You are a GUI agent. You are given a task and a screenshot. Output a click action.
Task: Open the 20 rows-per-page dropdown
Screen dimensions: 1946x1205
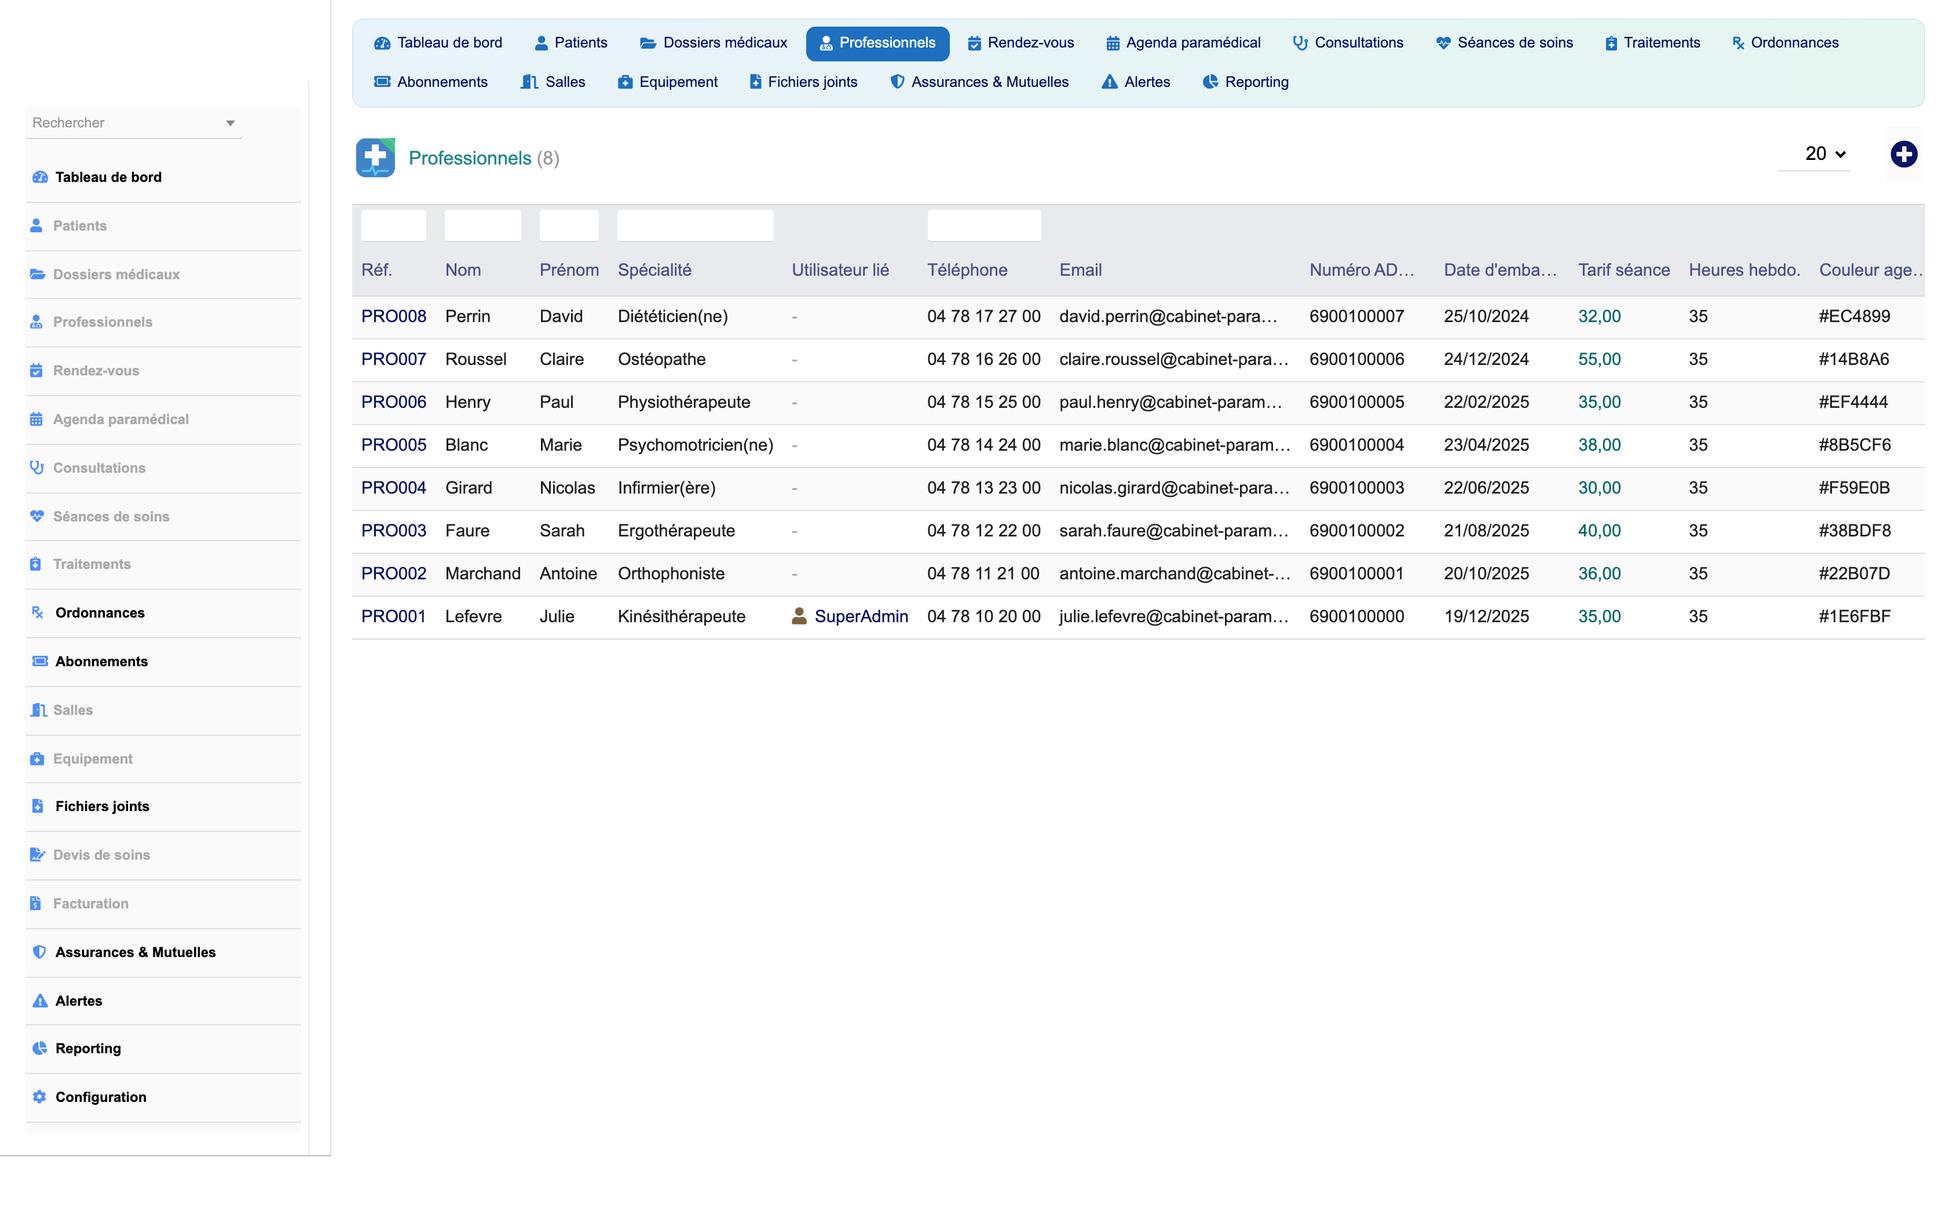click(x=1825, y=154)
